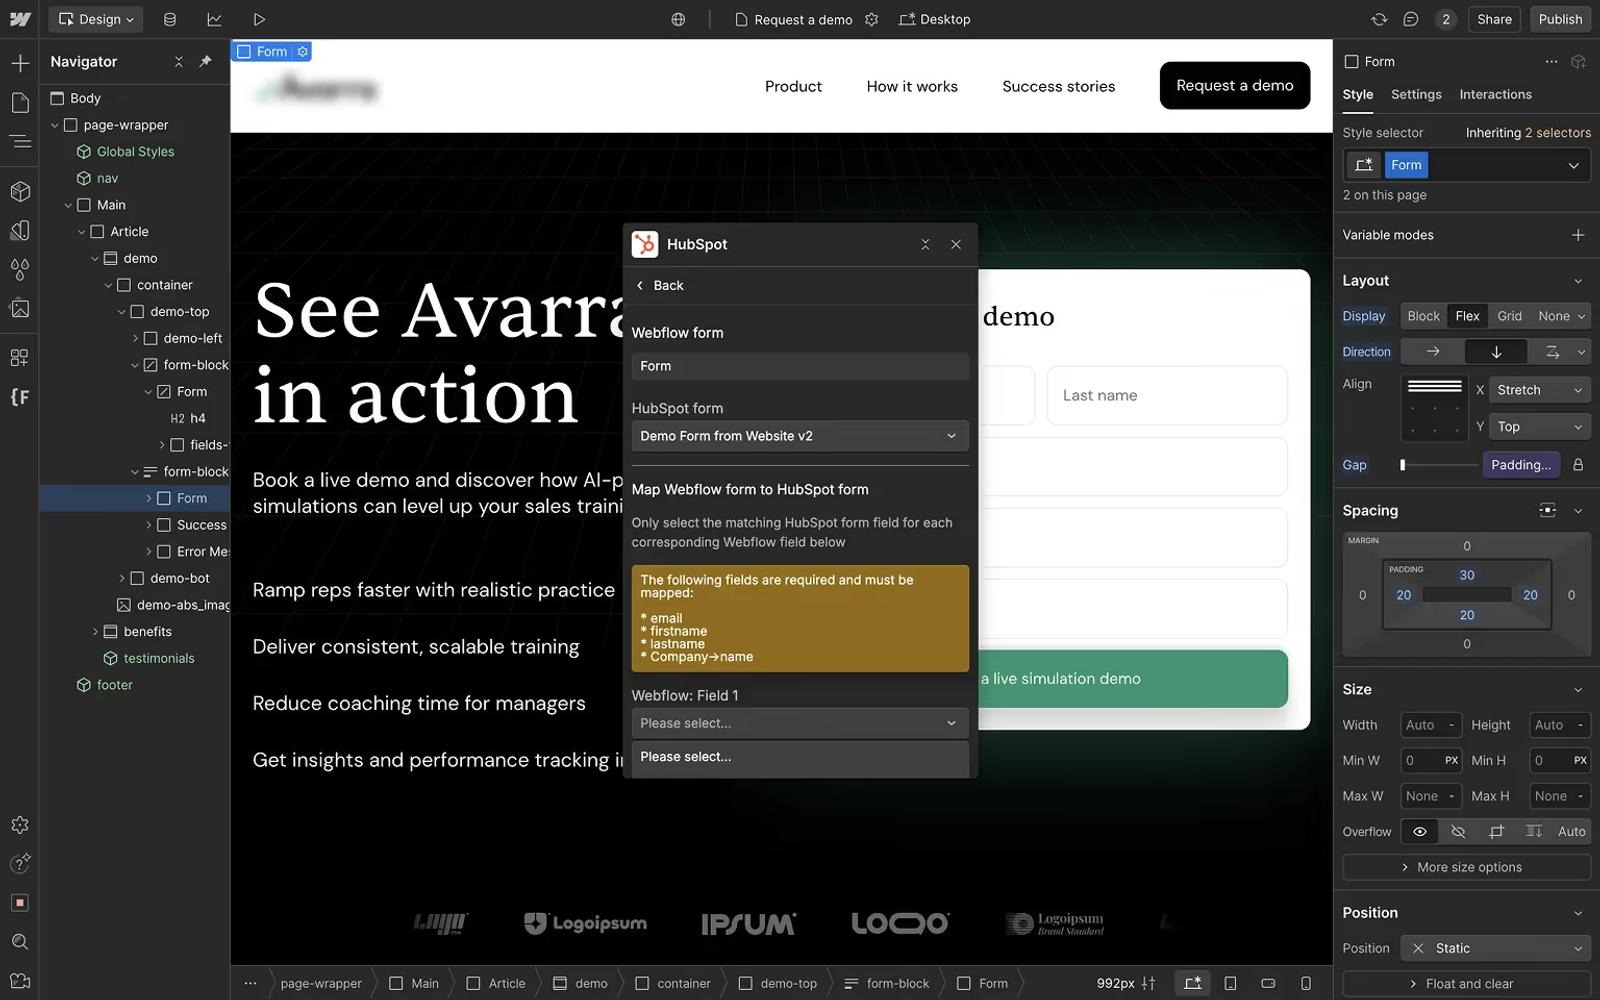Switch to the Interactions tab

pyautogui.click(x=1495, y=94)
